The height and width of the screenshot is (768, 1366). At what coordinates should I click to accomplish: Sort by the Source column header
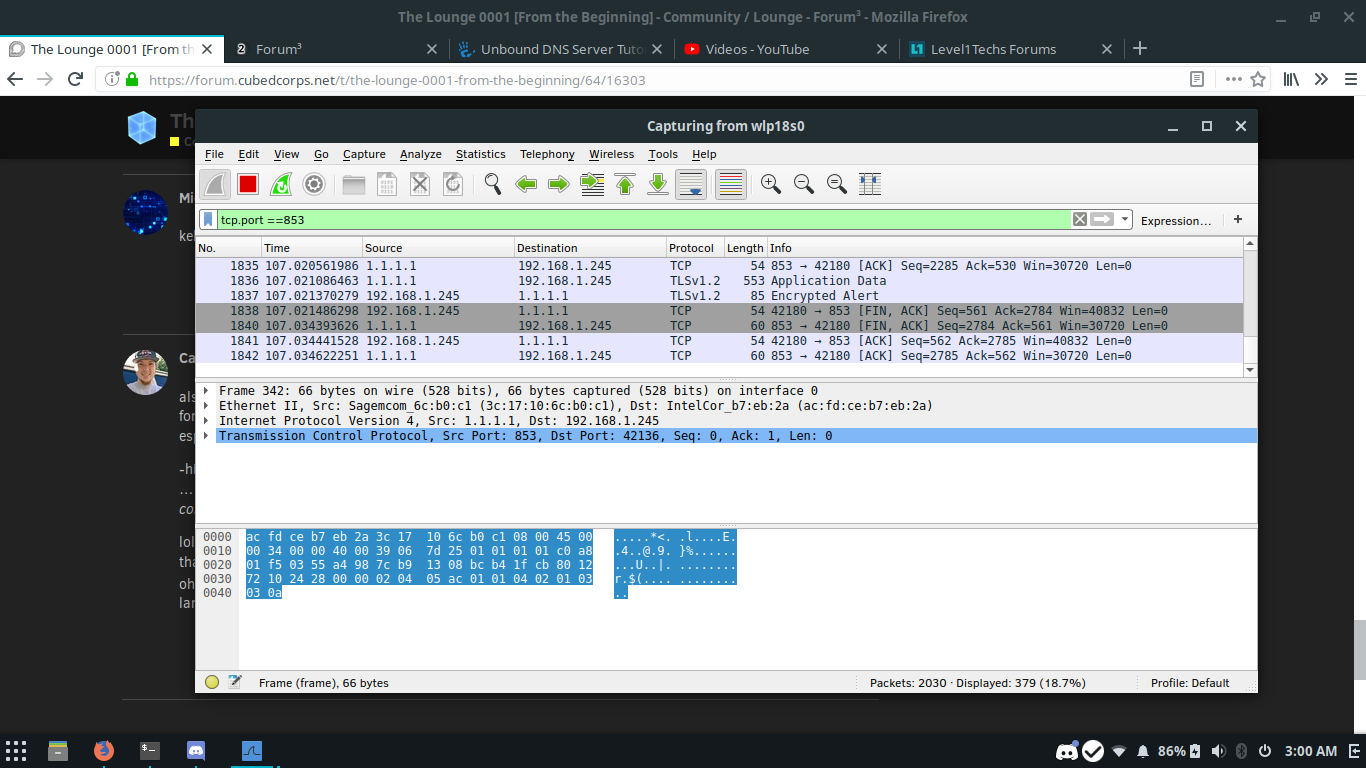point(438,248)
